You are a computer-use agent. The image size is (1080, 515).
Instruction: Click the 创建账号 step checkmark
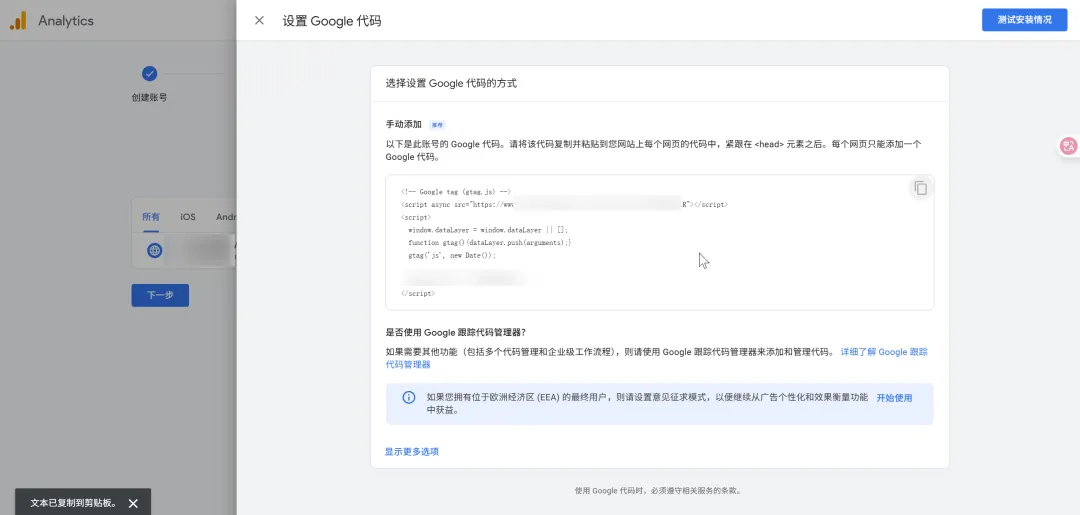click(149, 73)
